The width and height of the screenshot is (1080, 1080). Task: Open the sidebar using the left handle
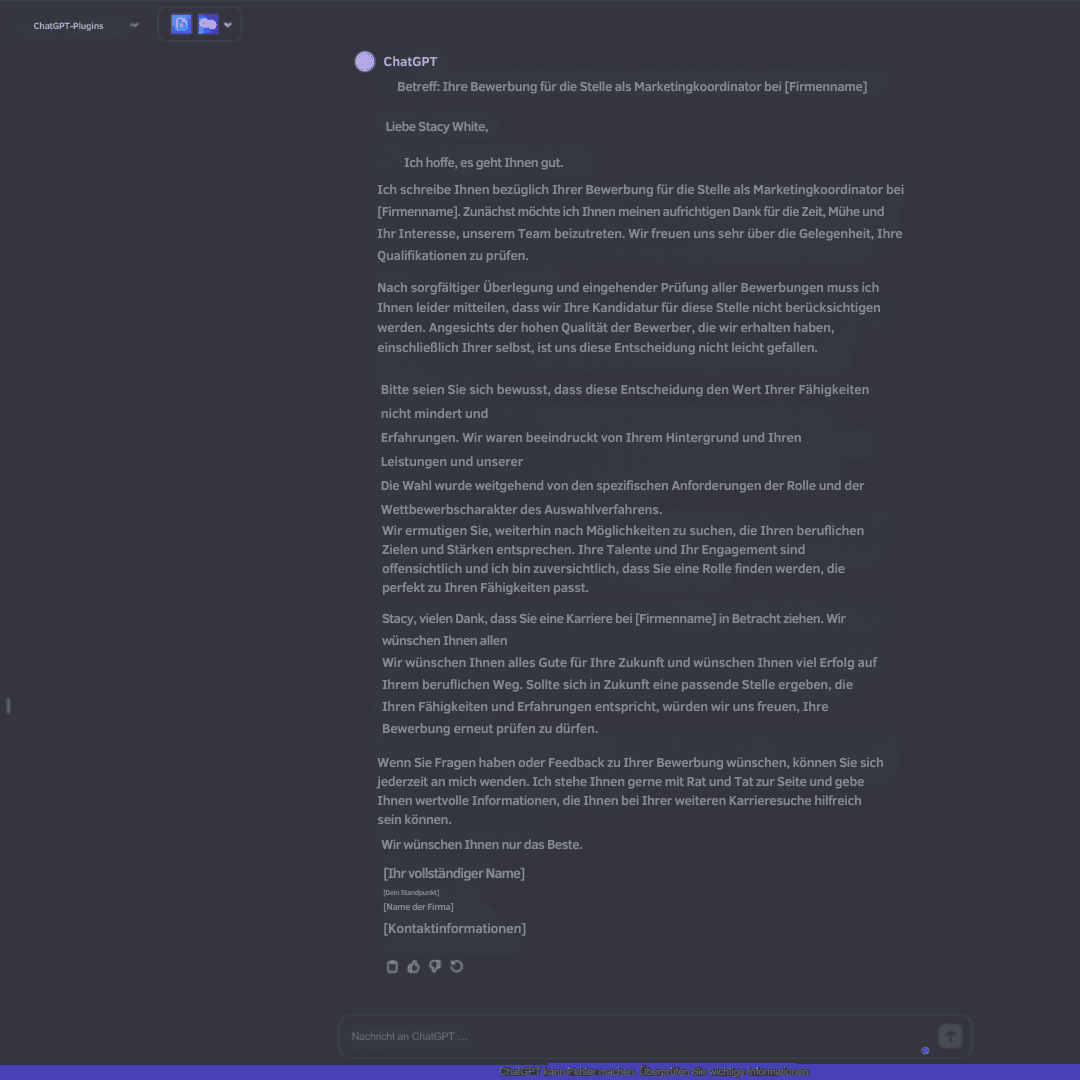8,705
